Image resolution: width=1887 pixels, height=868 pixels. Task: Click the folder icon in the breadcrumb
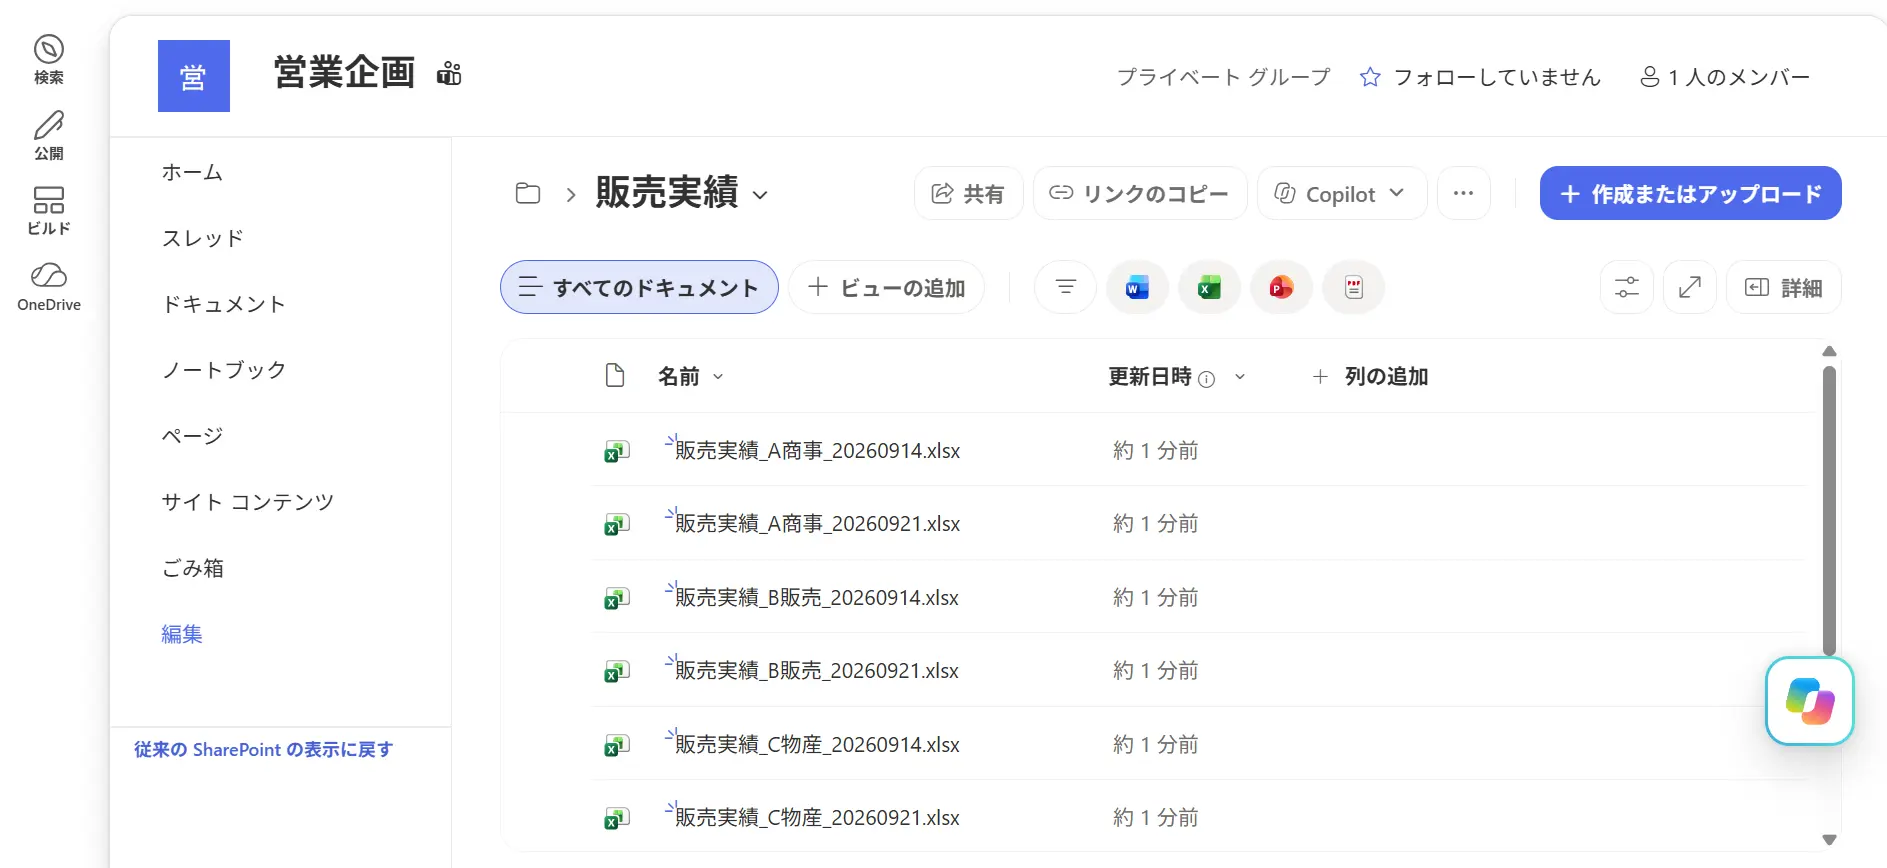click(528, 193)
